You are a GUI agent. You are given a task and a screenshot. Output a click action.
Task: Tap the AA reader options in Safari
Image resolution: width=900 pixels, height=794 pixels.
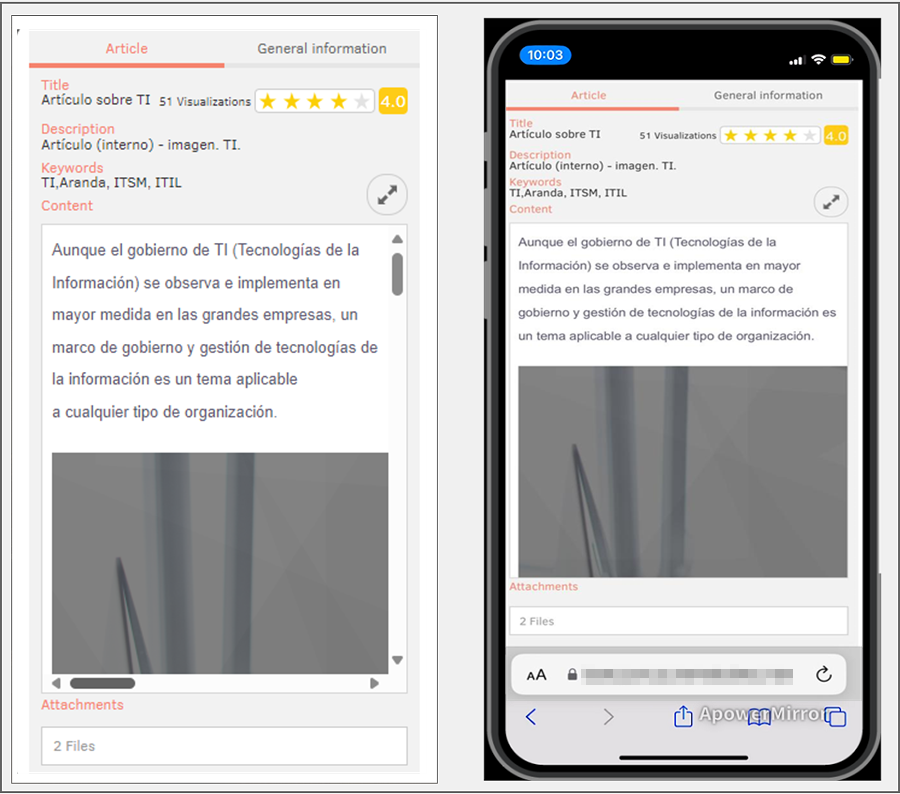point(536,675)
